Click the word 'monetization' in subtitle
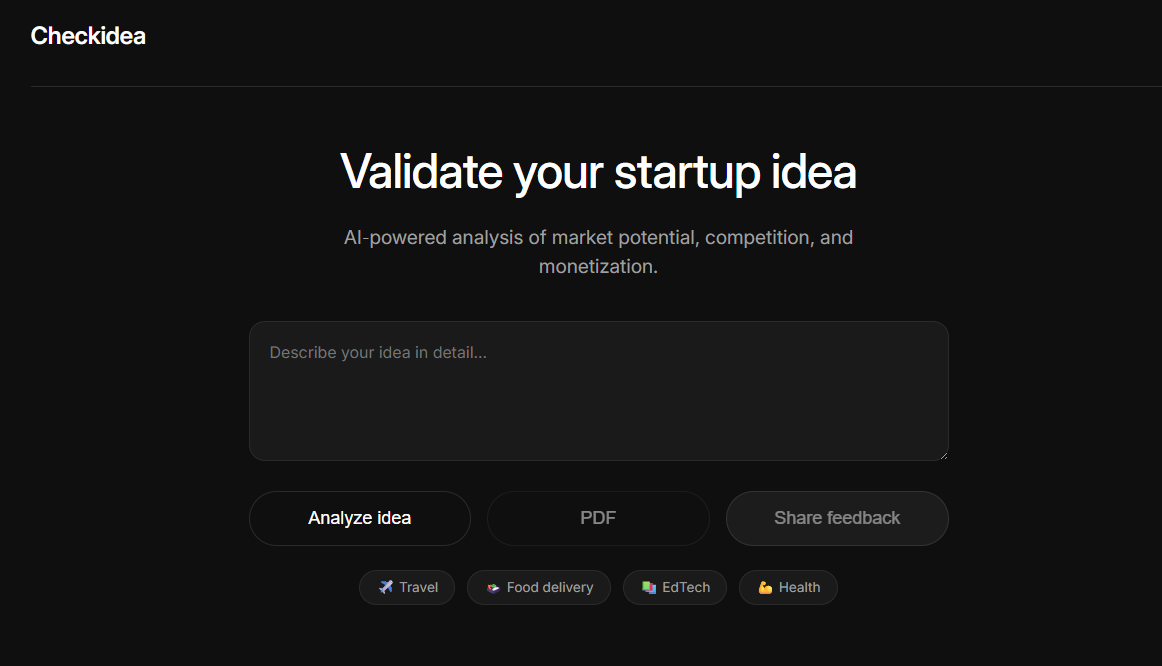This screenshot has height=666, width=1162. 596,267
